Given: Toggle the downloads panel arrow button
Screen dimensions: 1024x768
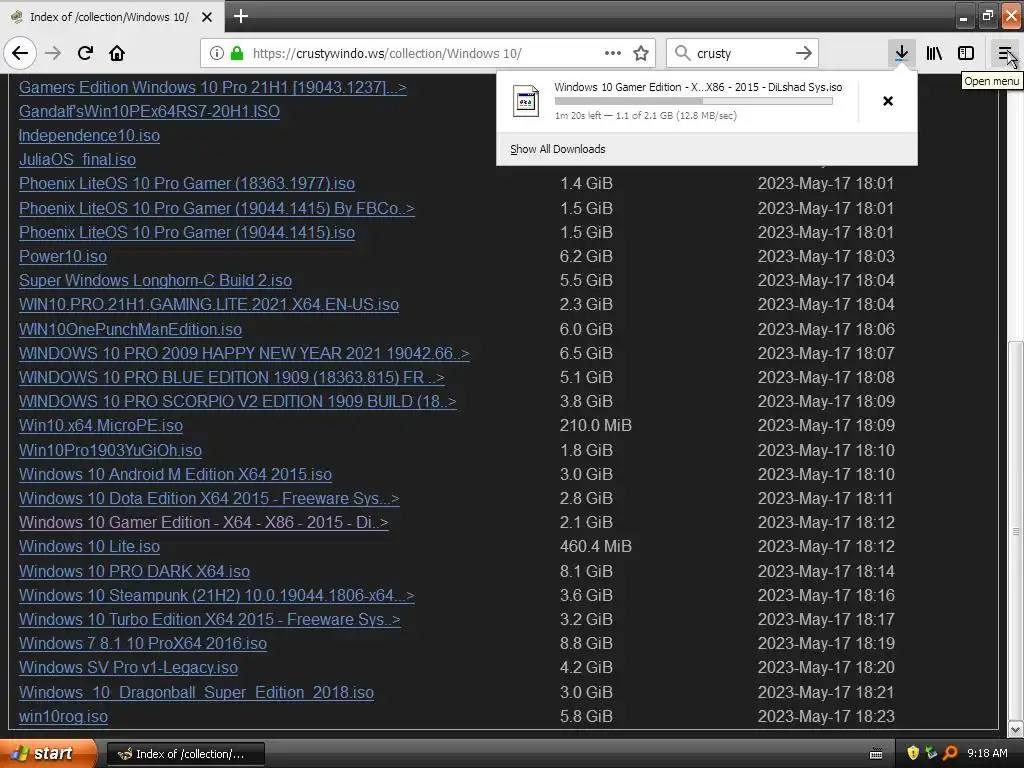Looking at the screenshot, I should [901, 53].
